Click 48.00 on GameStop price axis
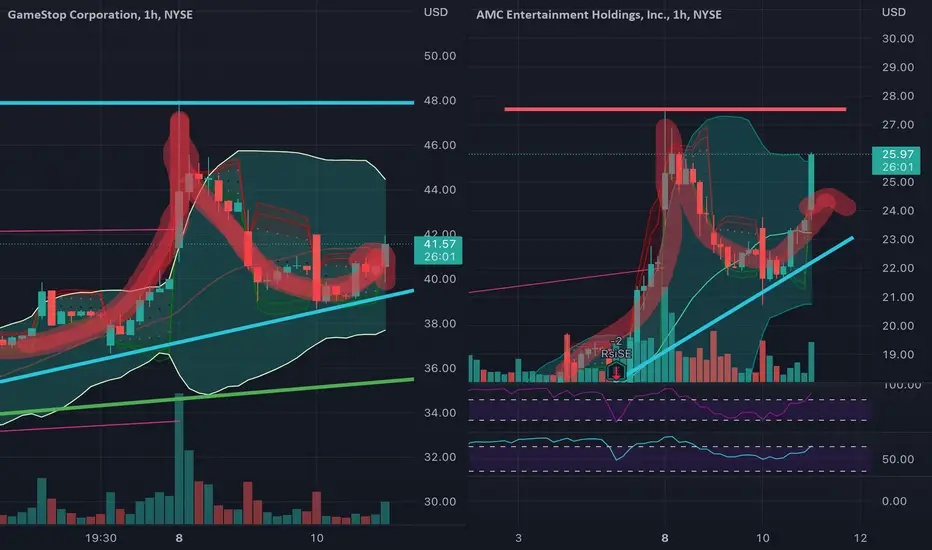This screenshot has height=550, width=932. pos(440,100)
